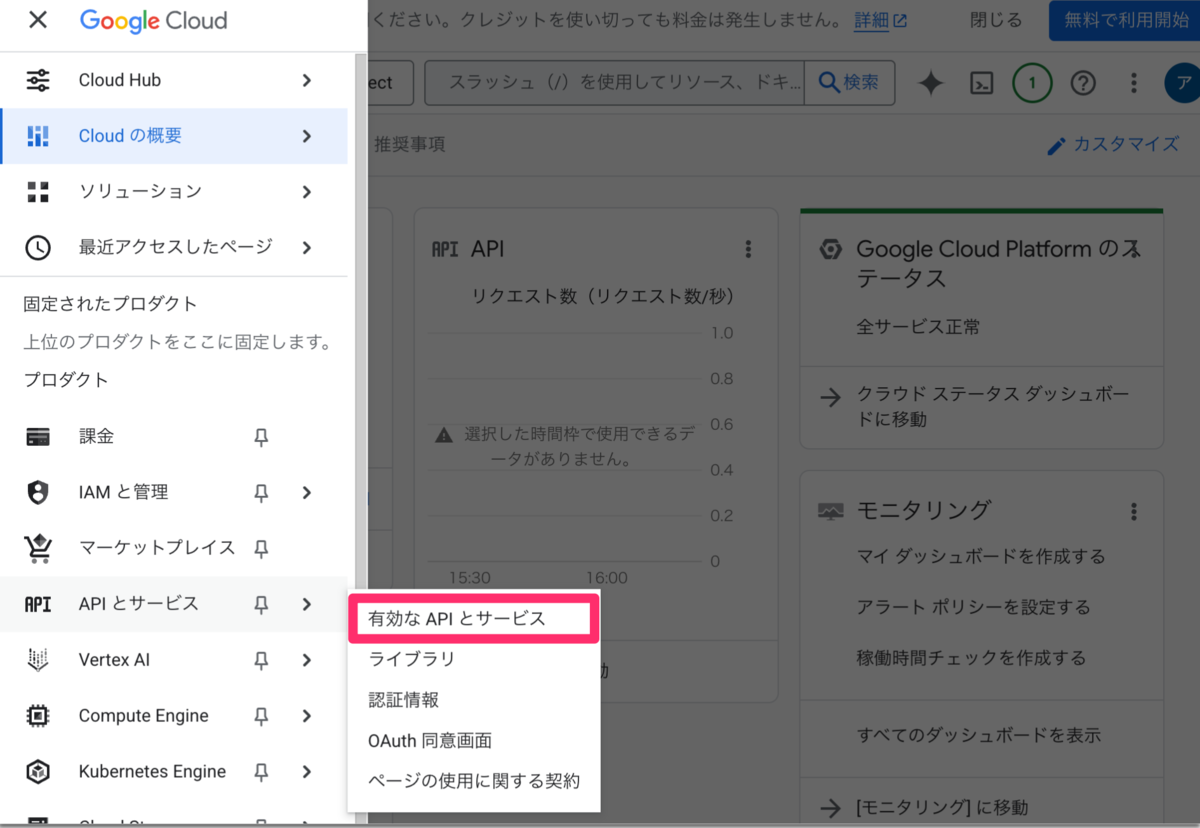Click すべてのダッシュボードを表示 link

pos(979,735)
